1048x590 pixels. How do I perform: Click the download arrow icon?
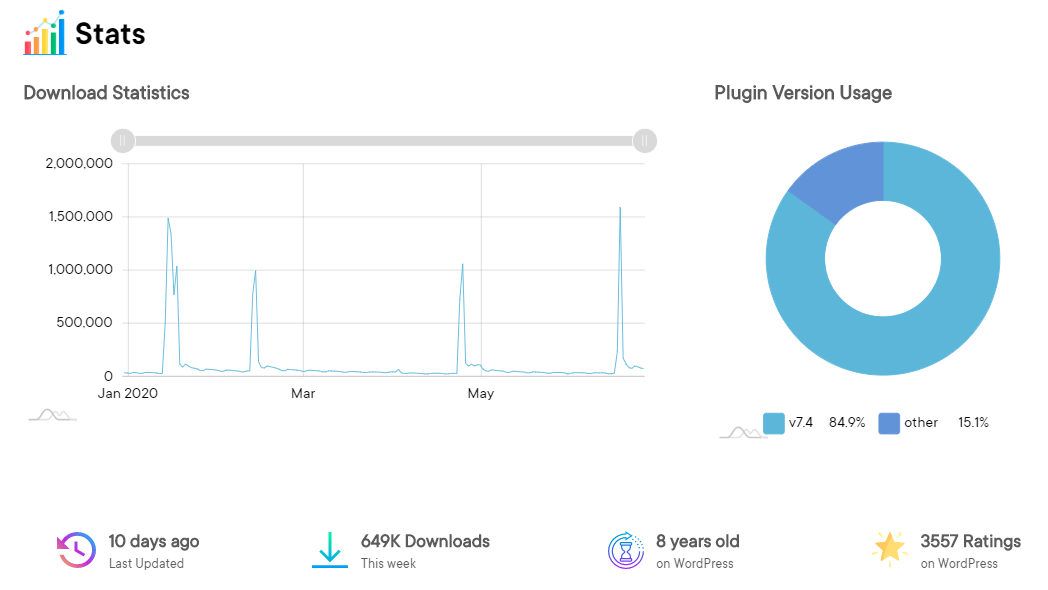[x=330, y=550]
